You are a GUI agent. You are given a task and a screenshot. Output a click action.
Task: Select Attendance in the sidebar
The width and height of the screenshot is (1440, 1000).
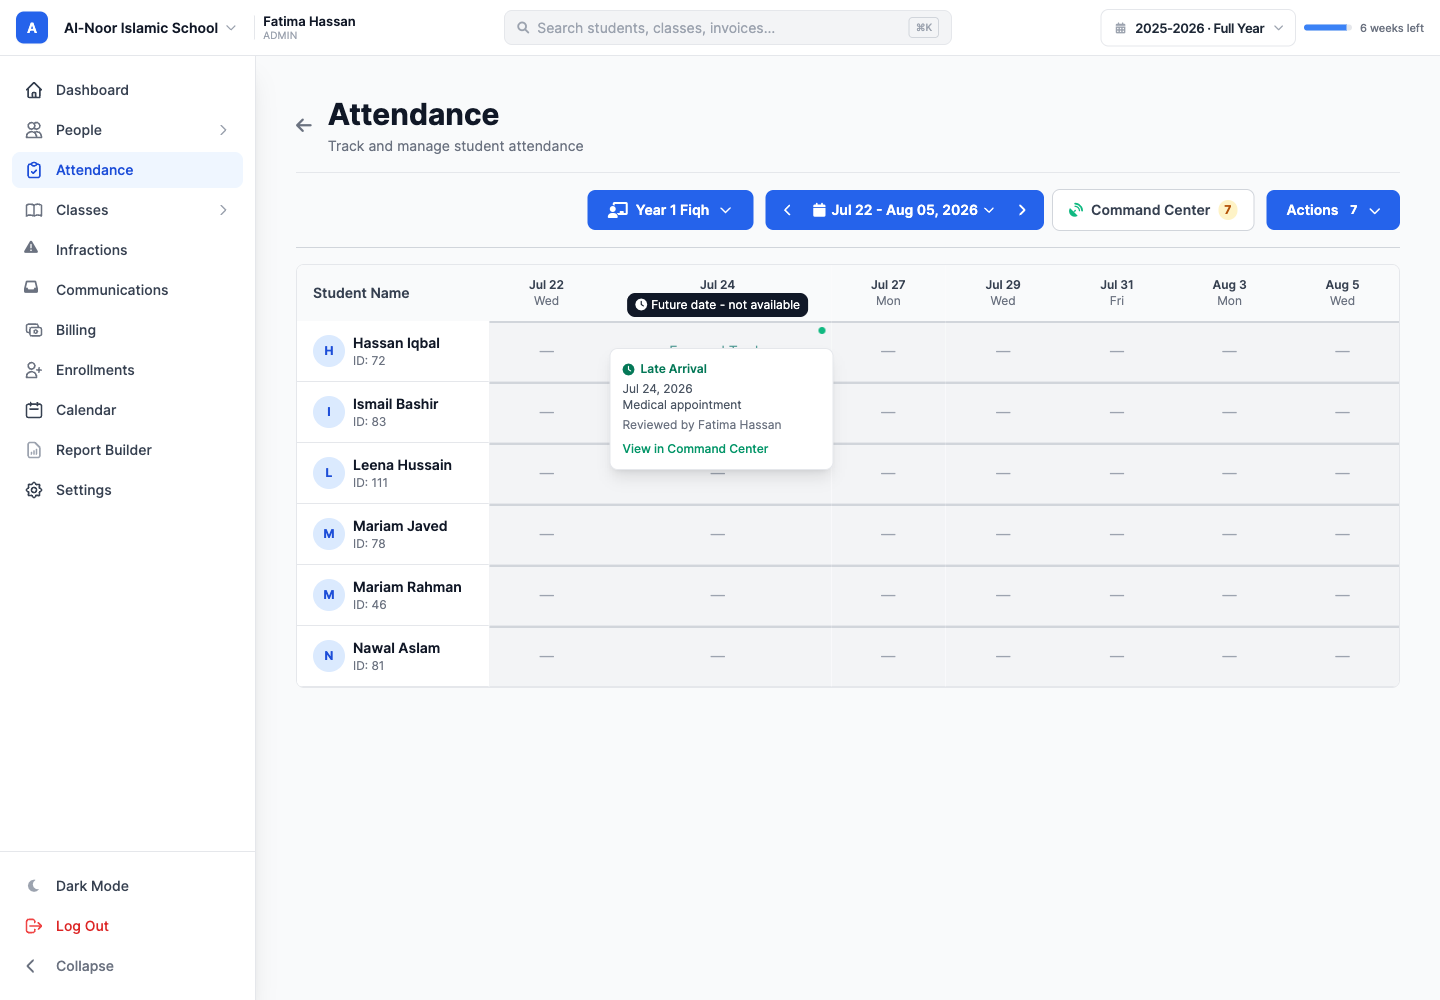127,170
